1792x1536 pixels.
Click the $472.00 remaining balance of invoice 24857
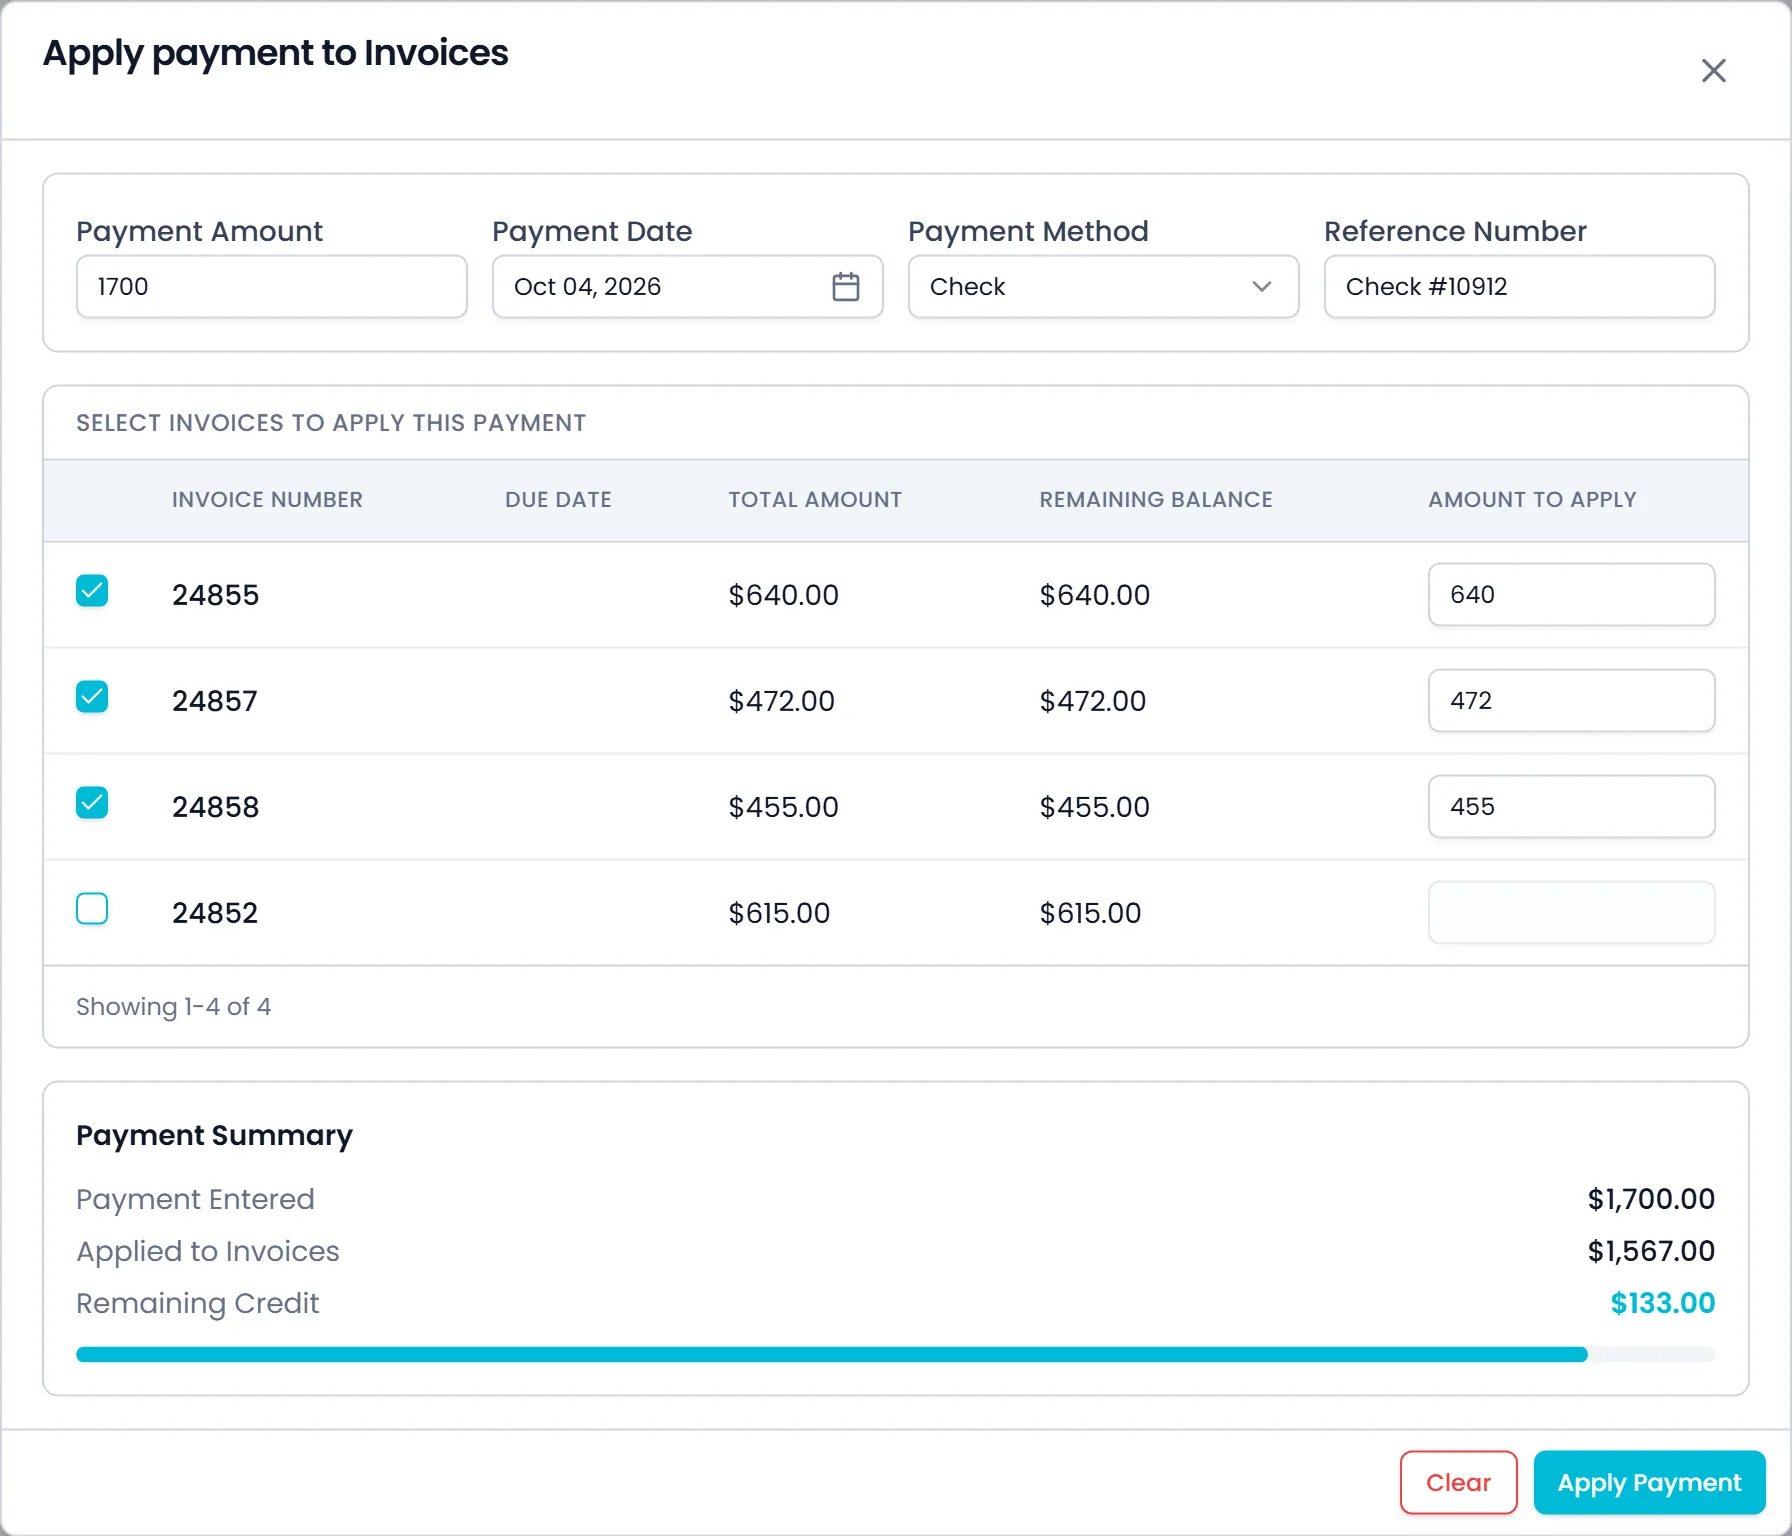1093,701
